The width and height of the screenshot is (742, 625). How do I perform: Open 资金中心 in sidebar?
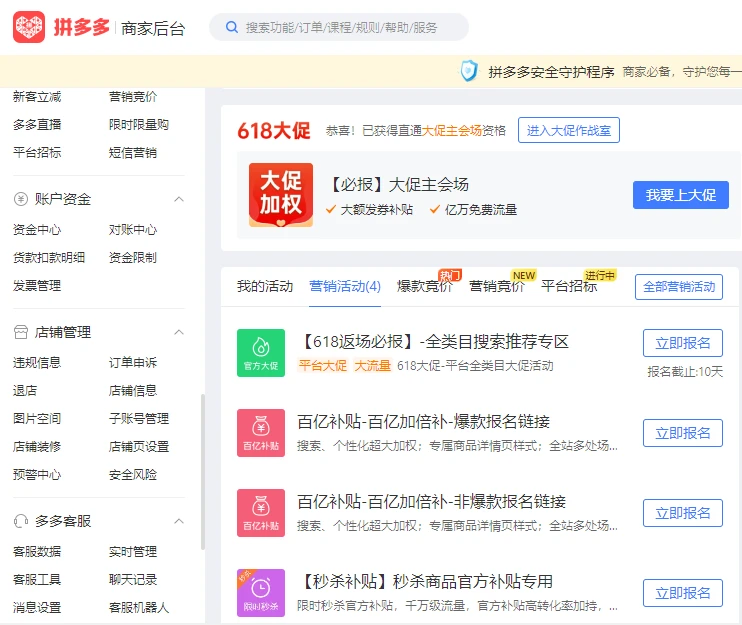37,230
